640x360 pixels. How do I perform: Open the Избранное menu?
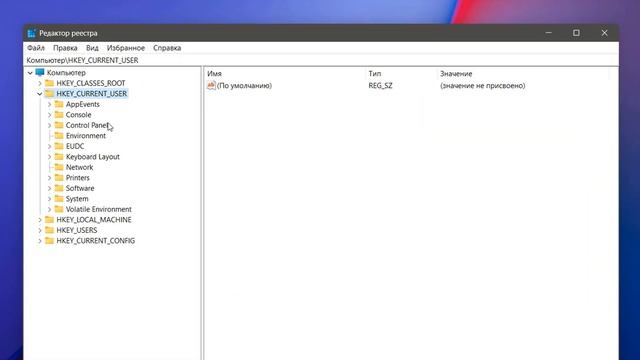click(x=126, y=48)
